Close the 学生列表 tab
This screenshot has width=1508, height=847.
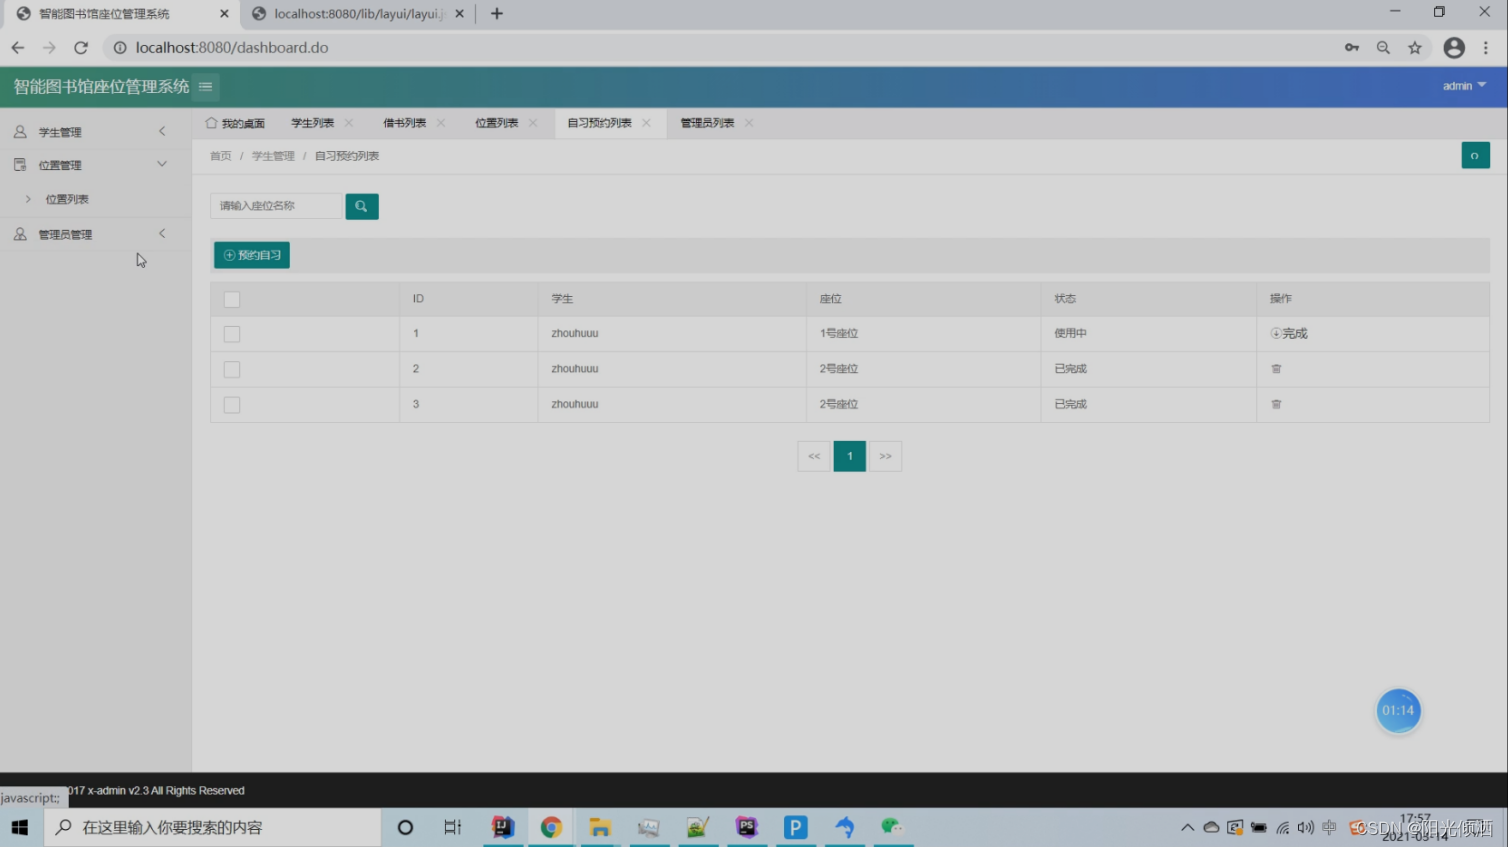pyautogui.click(x=349, y=123)
